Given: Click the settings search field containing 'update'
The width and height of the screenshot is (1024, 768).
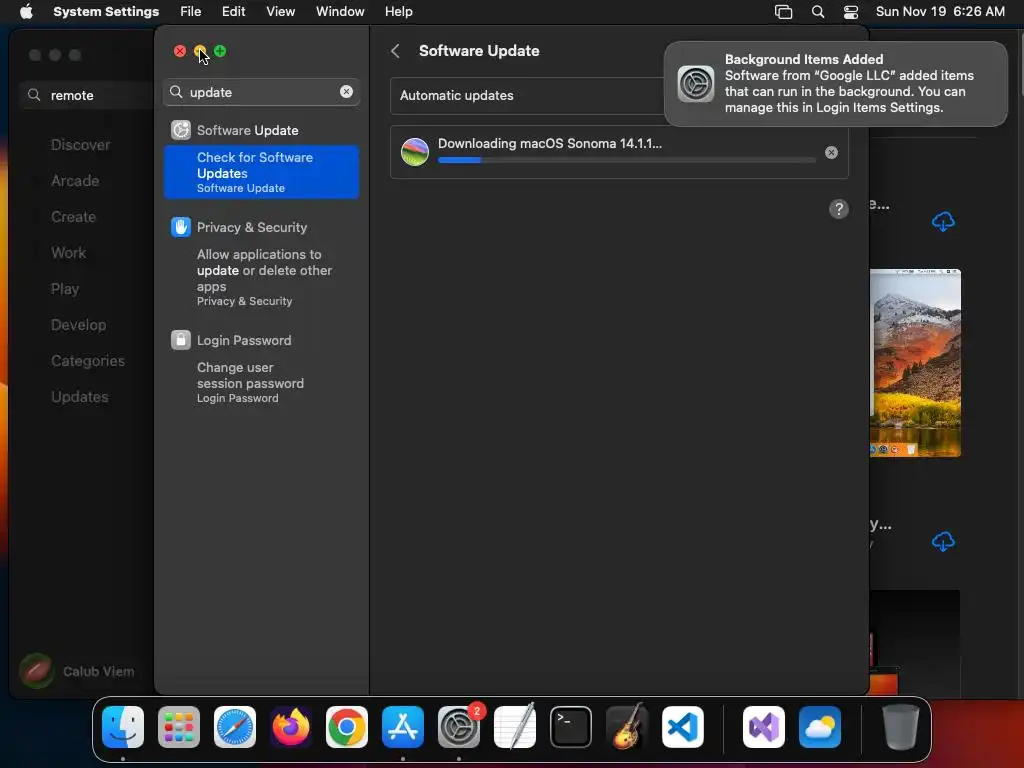Looking at the screenshot, I should click(261, 92).
